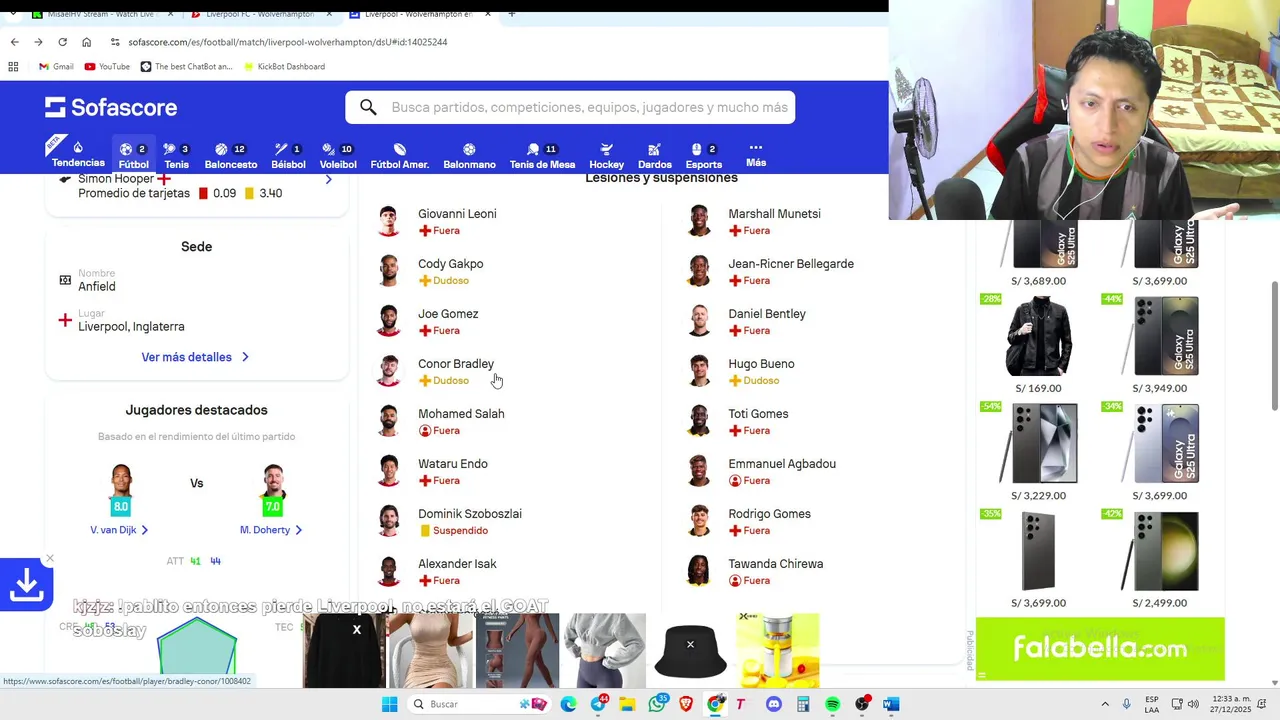The width and height of the screenshot is (1280, 720).
Task: Open Giovanni Leoni player entry
Action: point(457,214)
